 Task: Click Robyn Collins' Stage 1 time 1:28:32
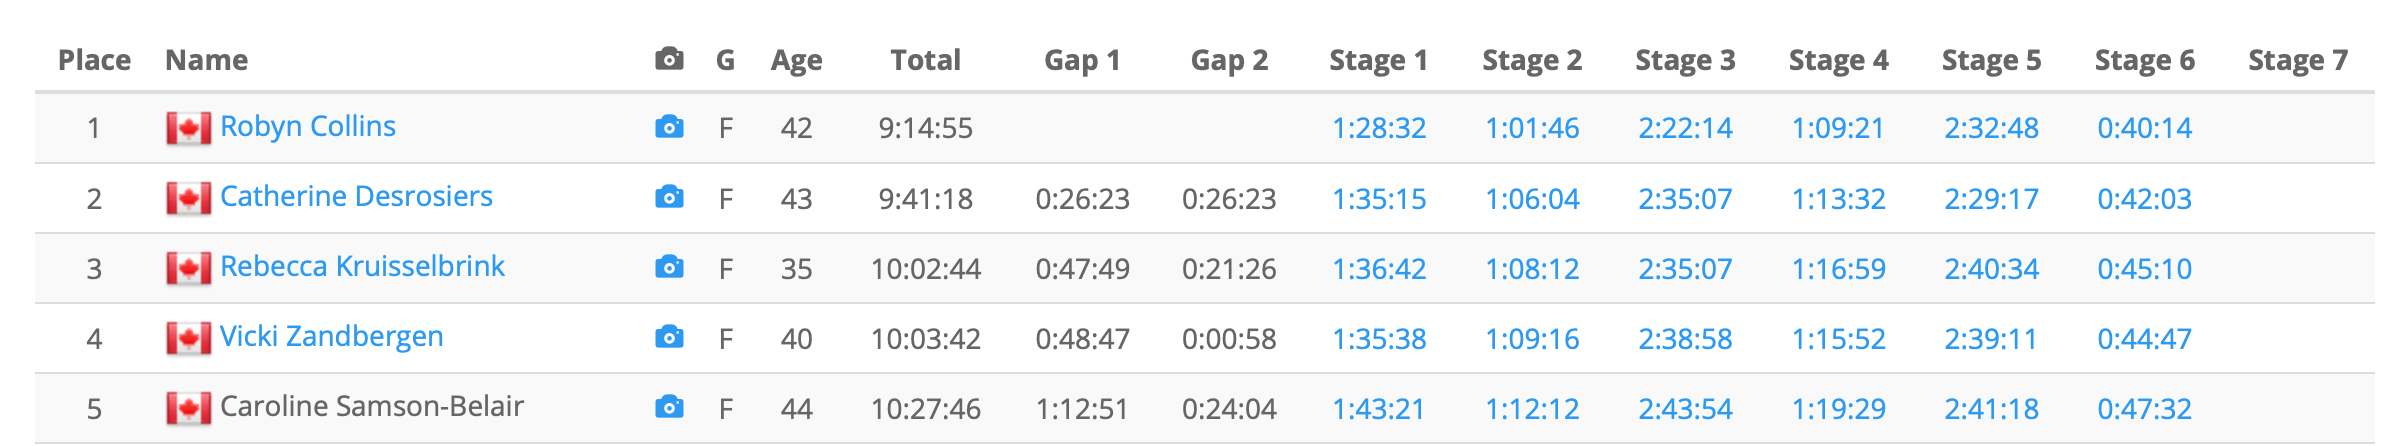click(x=1379, y=128)
